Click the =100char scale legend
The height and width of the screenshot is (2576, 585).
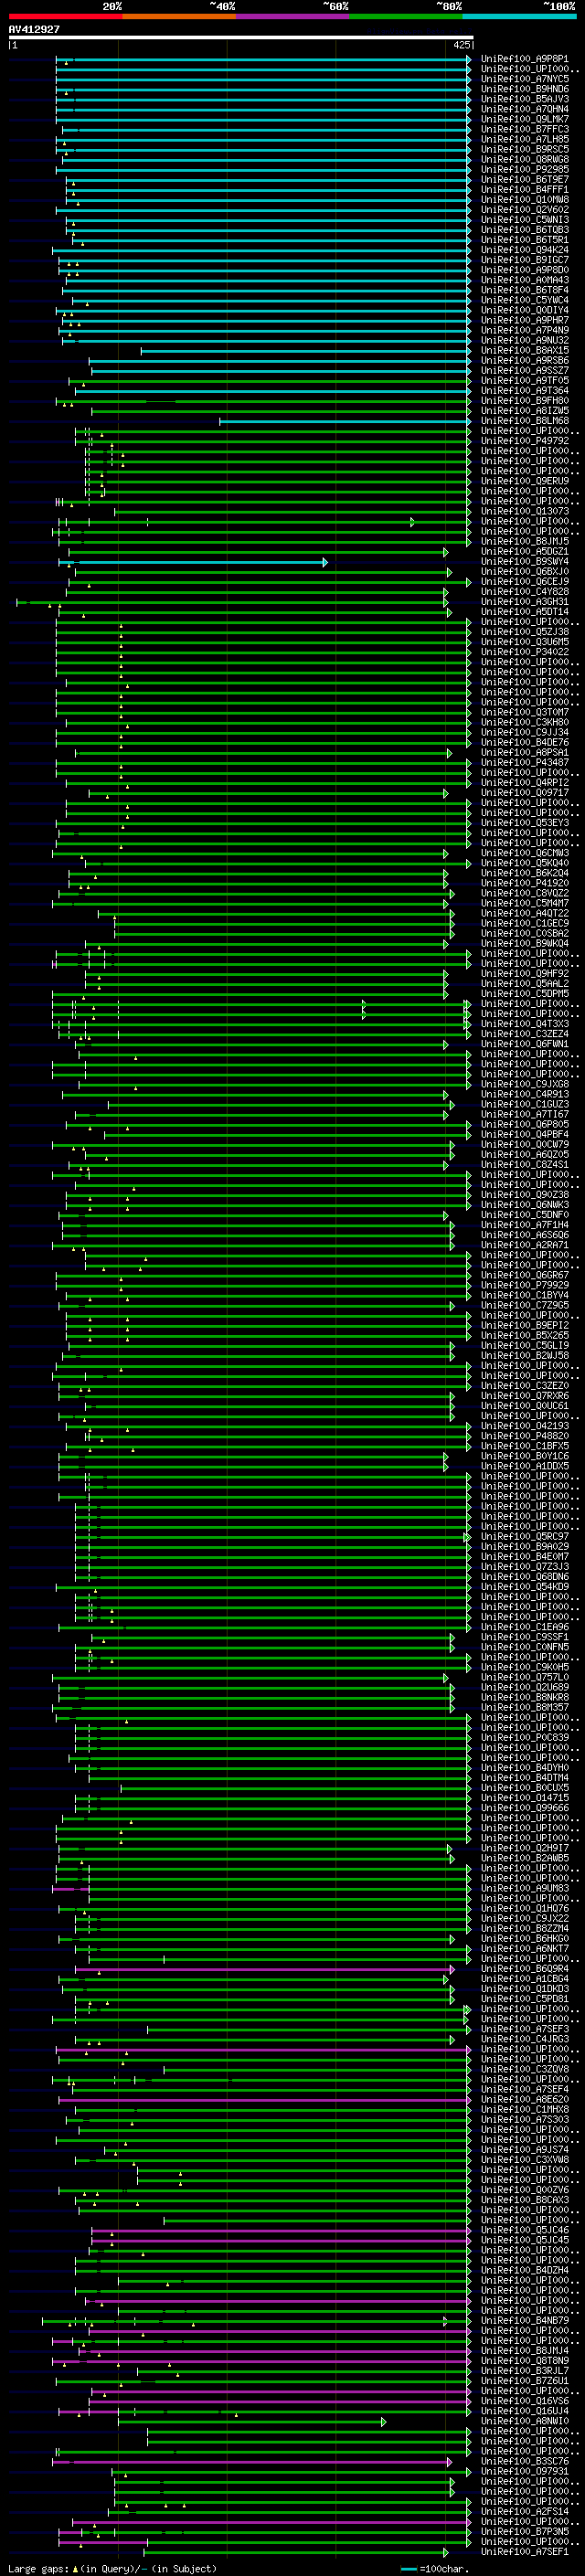click(x=433, y=2568)
